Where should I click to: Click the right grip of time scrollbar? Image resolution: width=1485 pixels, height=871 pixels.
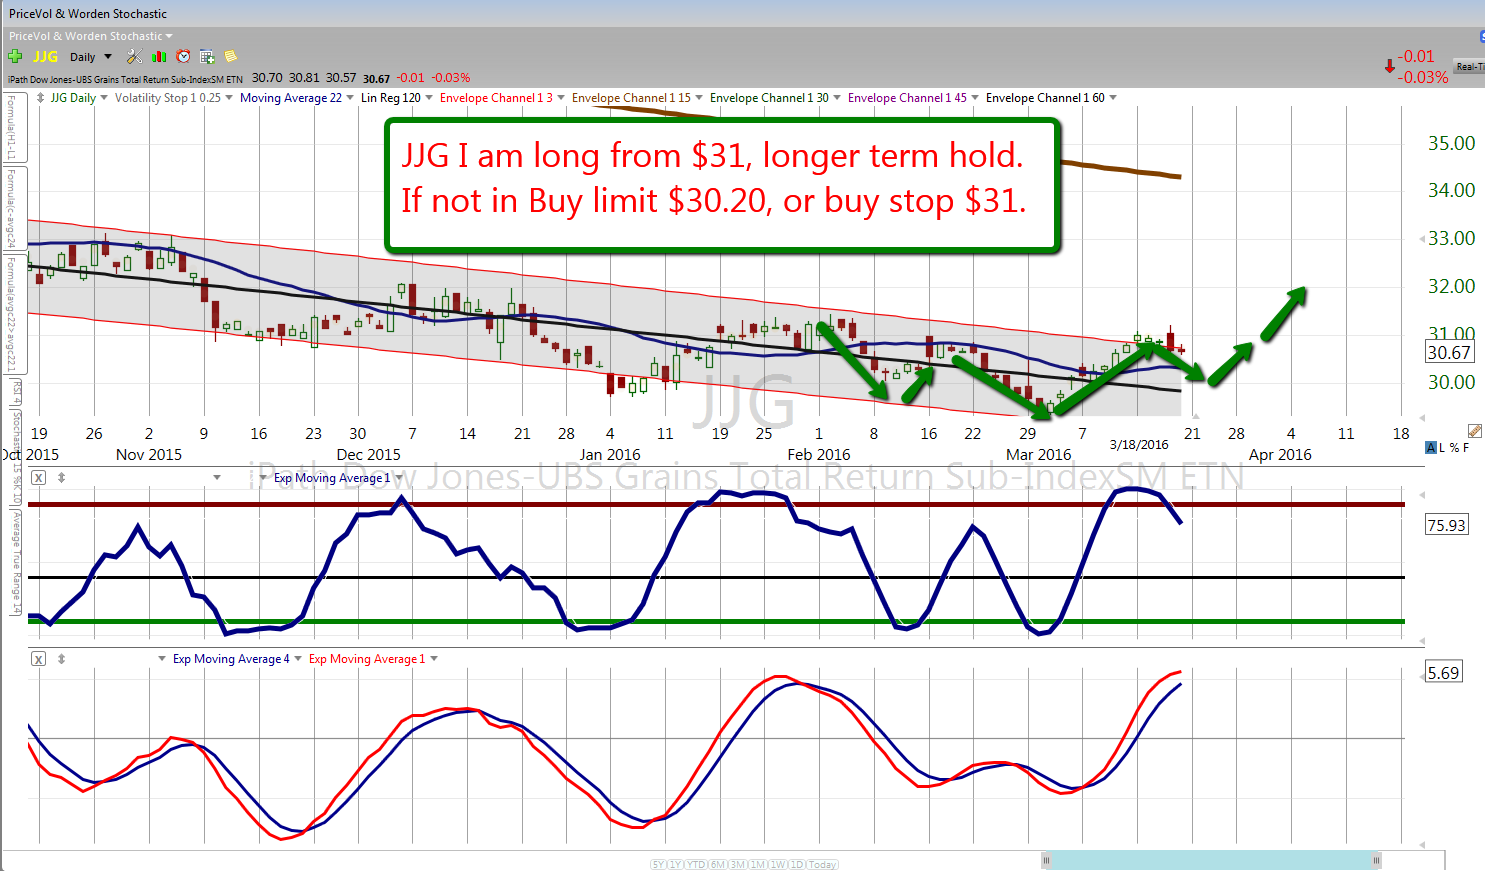pos(1376,860)
